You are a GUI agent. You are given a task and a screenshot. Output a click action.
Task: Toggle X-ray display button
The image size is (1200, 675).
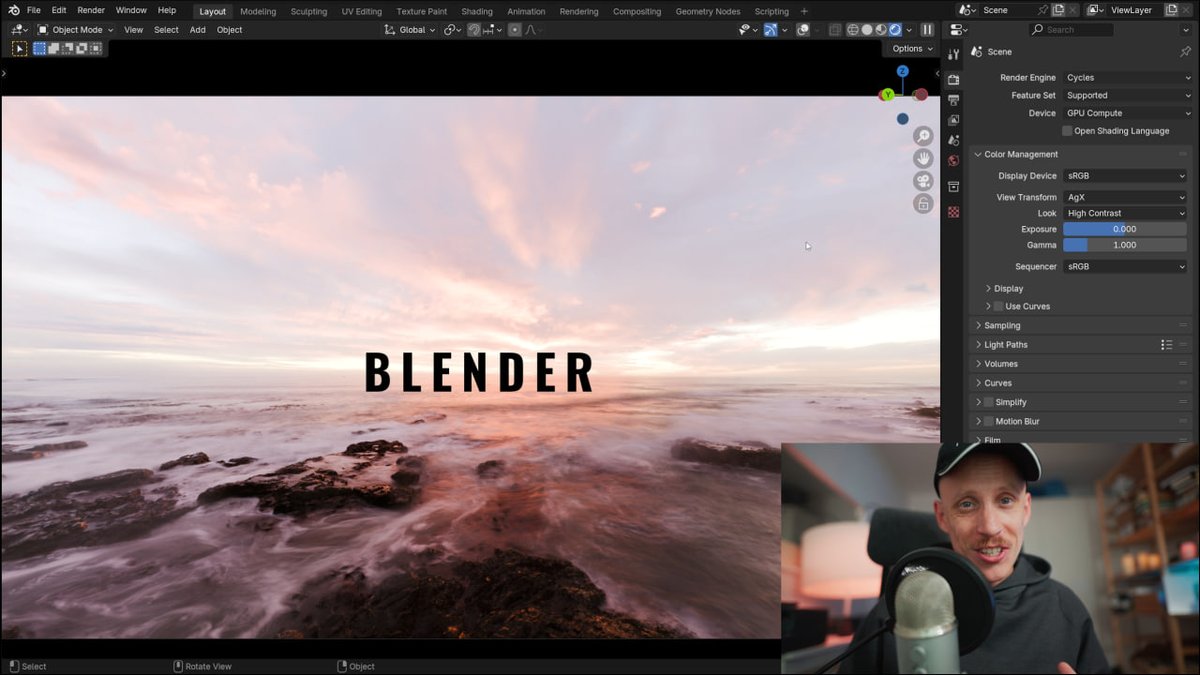[x=834, y=30]
